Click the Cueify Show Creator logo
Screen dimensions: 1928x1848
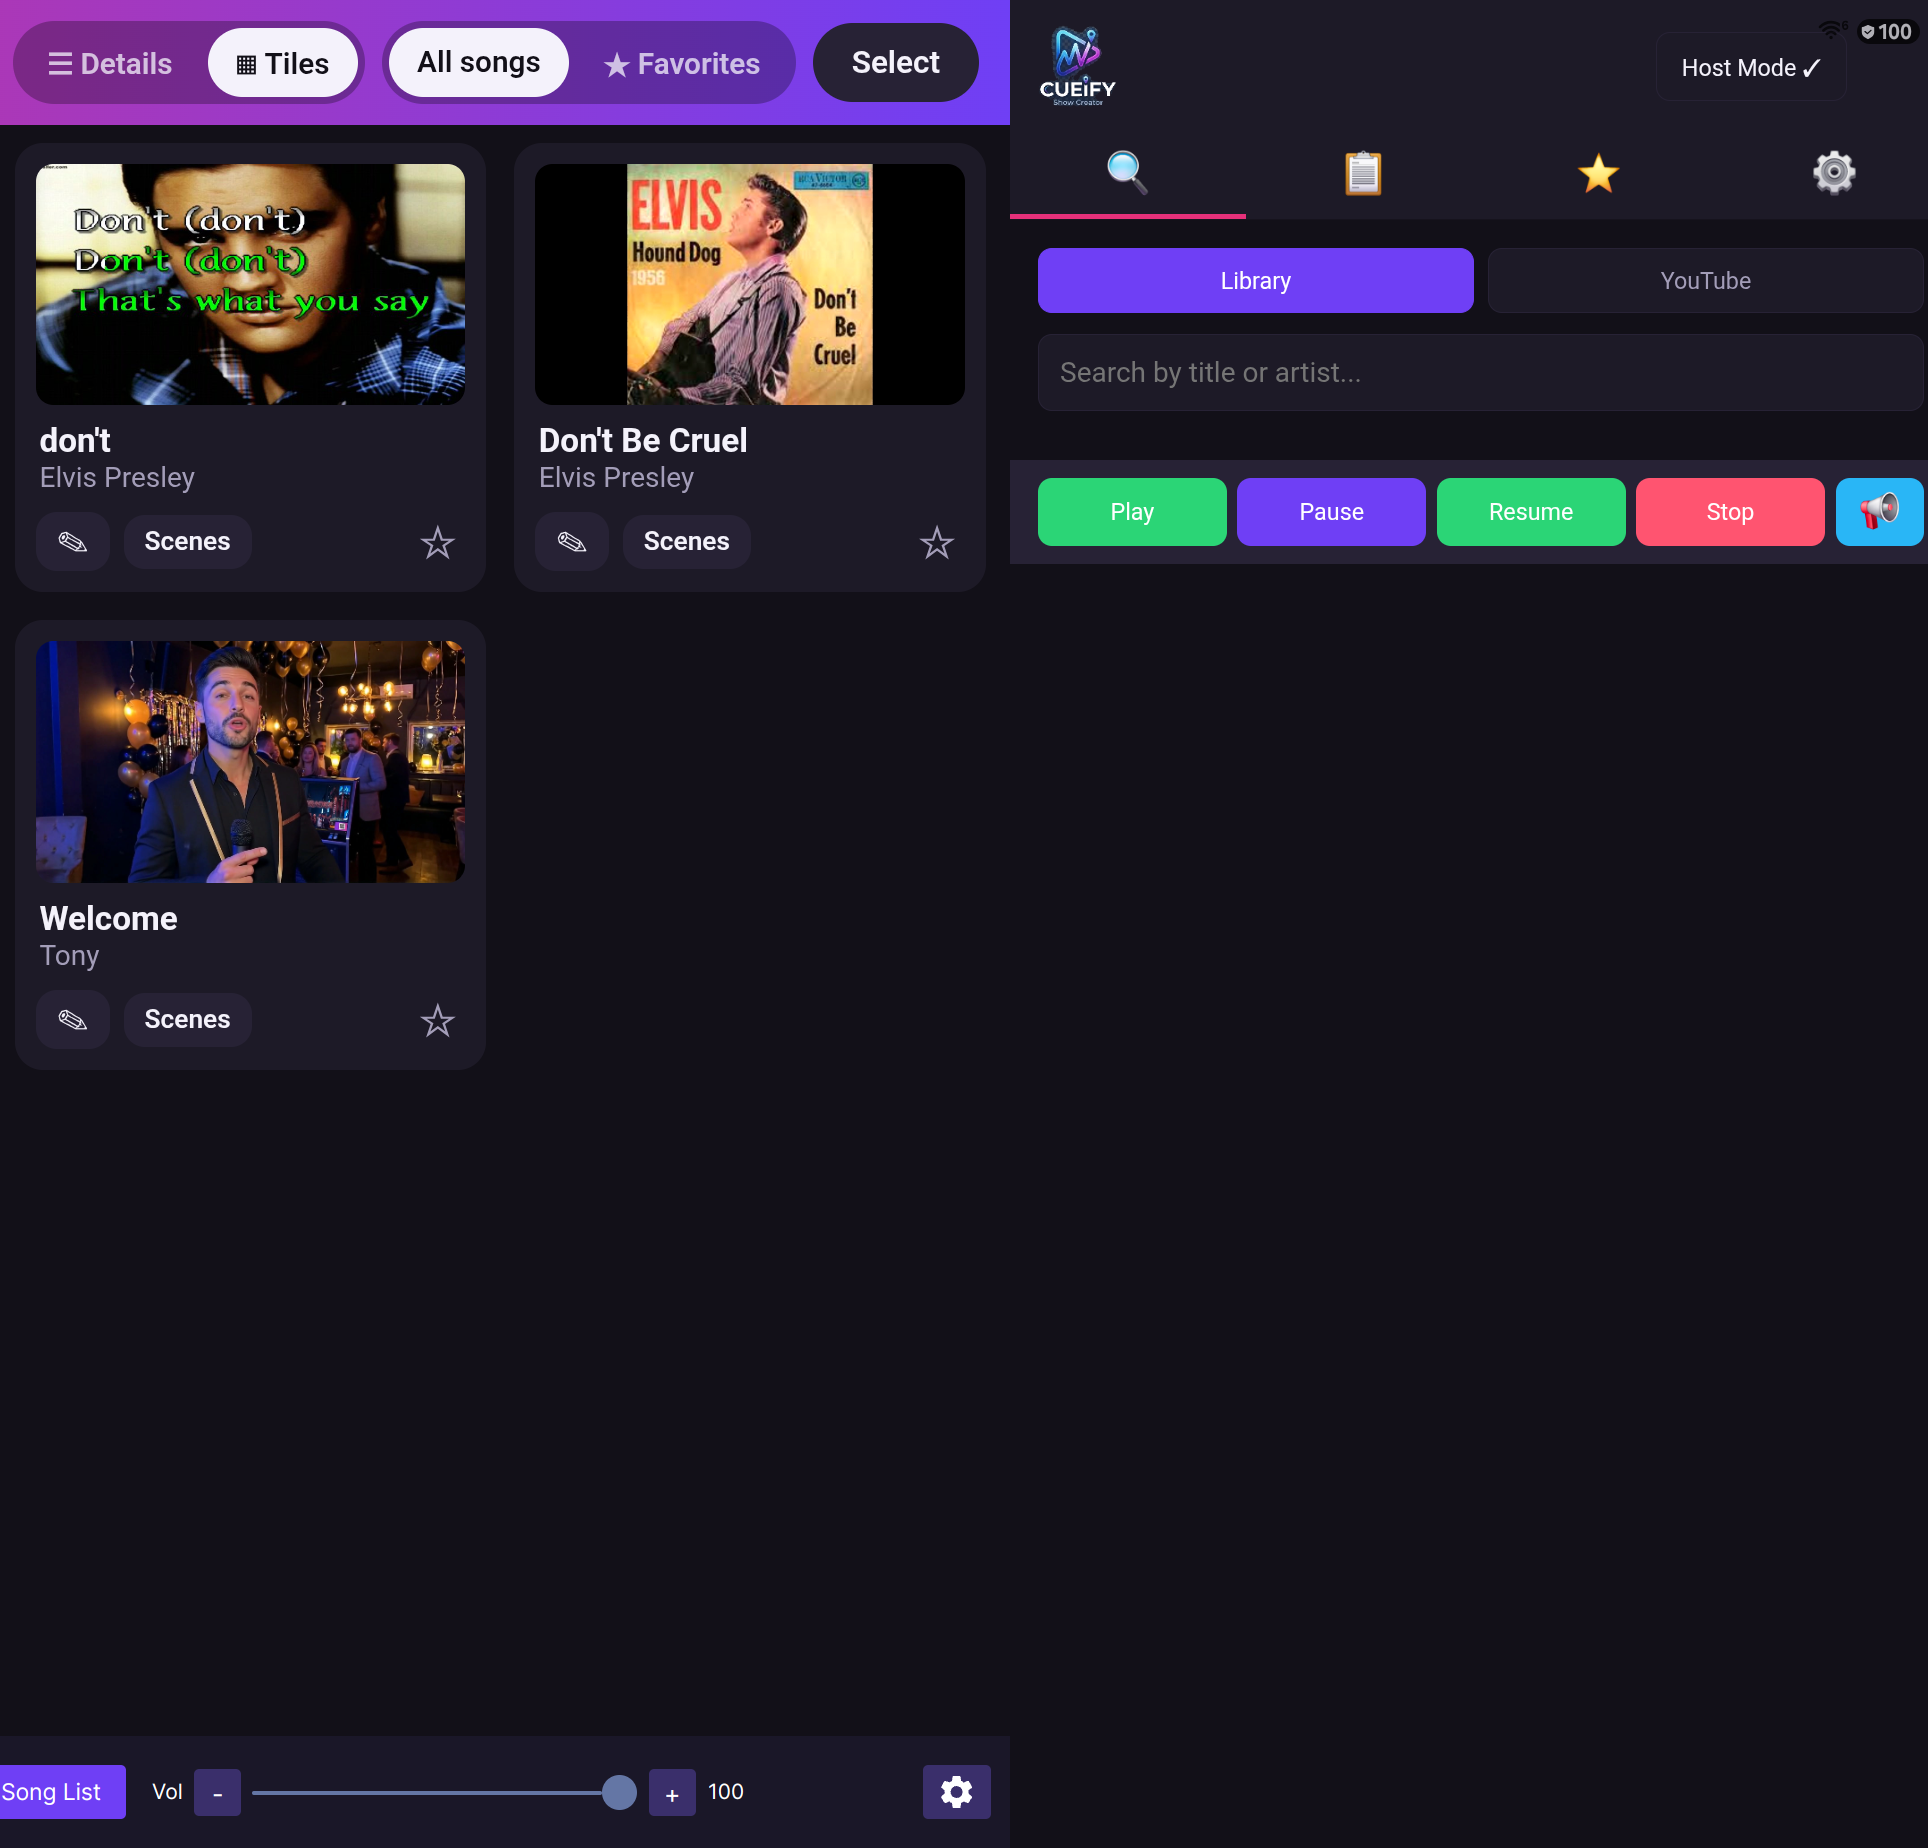(x=1077, y=66)
